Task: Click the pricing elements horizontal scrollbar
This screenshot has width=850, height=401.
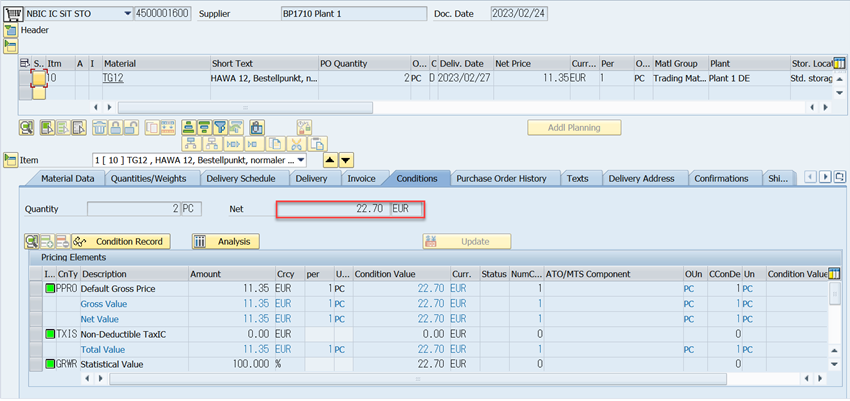Action: click(417, 379)
